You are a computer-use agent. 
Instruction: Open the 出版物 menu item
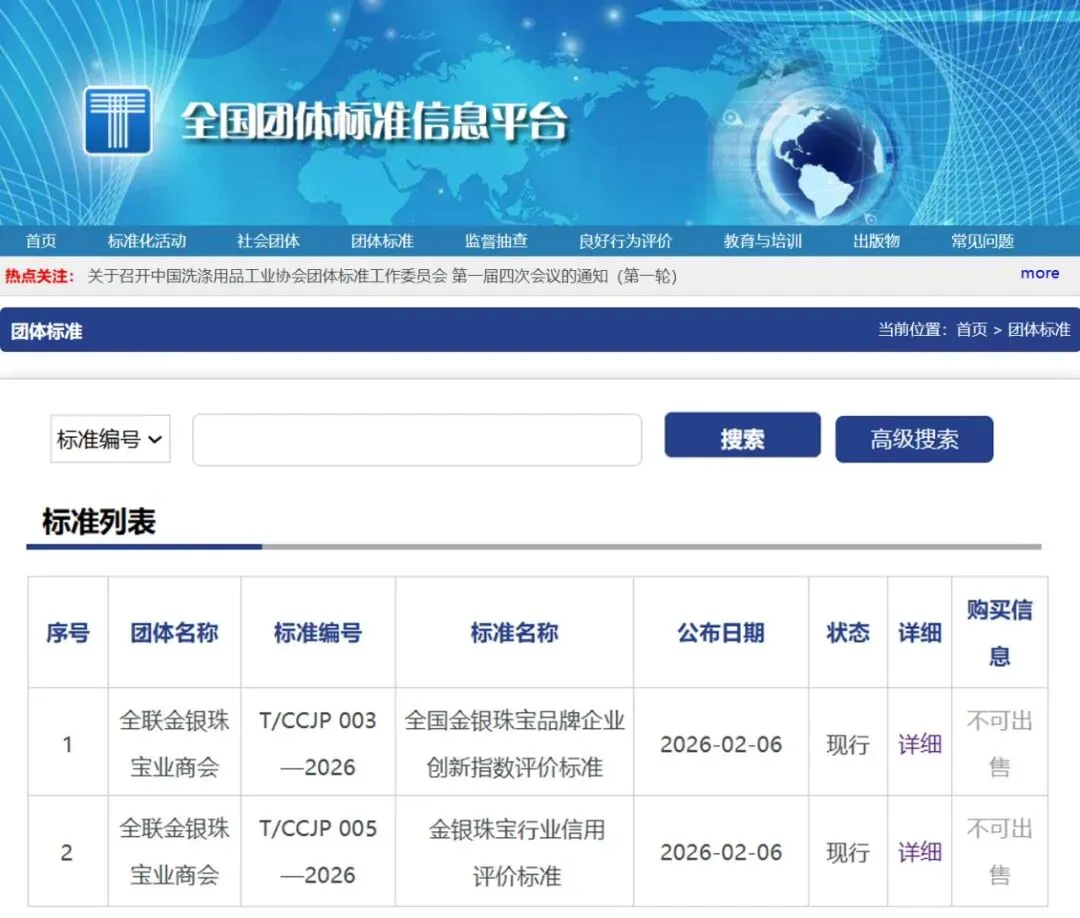(x=876, y=241)
